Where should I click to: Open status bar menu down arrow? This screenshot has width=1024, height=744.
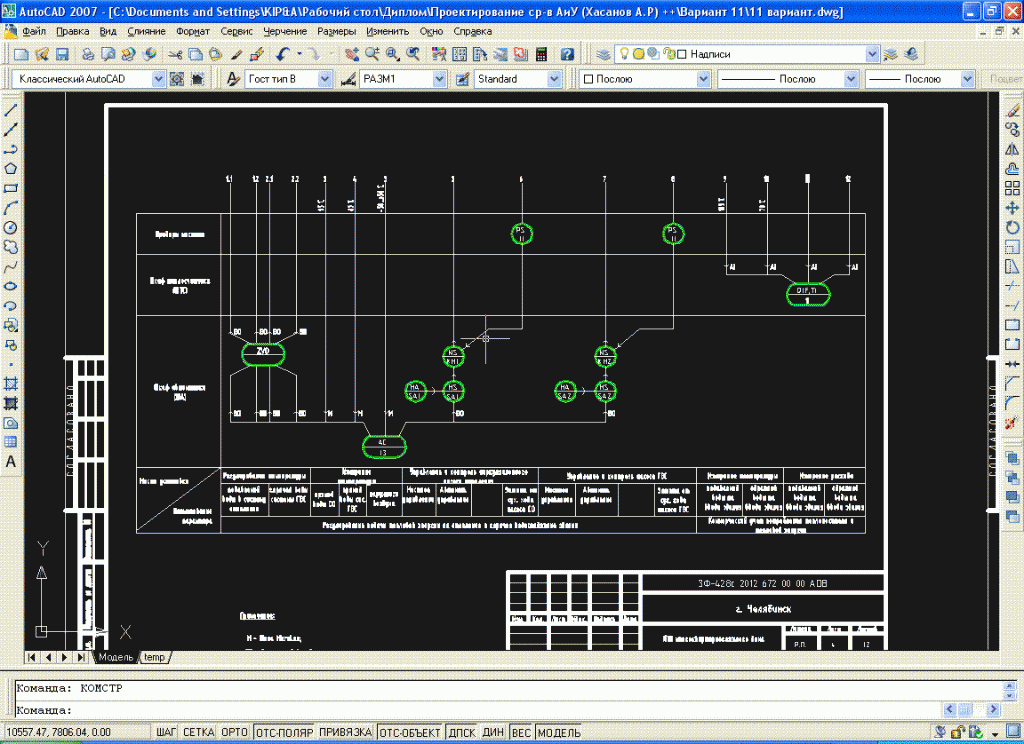[x=995, y=733]
